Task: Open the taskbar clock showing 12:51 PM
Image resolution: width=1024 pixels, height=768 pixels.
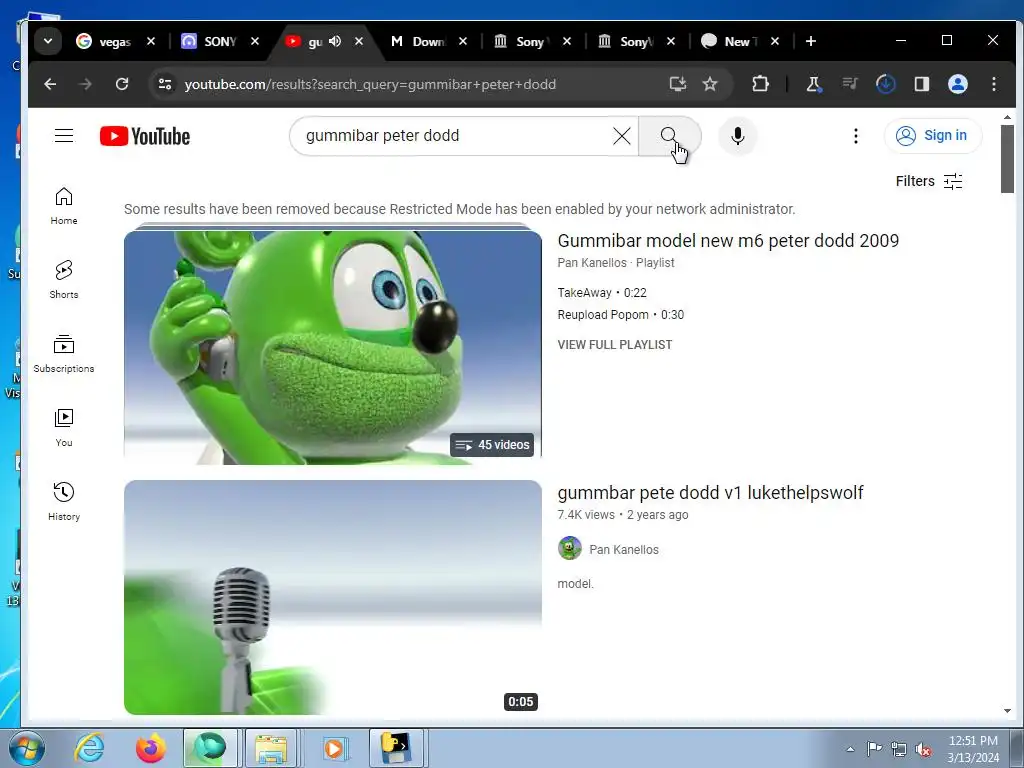Action: coord(972,749)
